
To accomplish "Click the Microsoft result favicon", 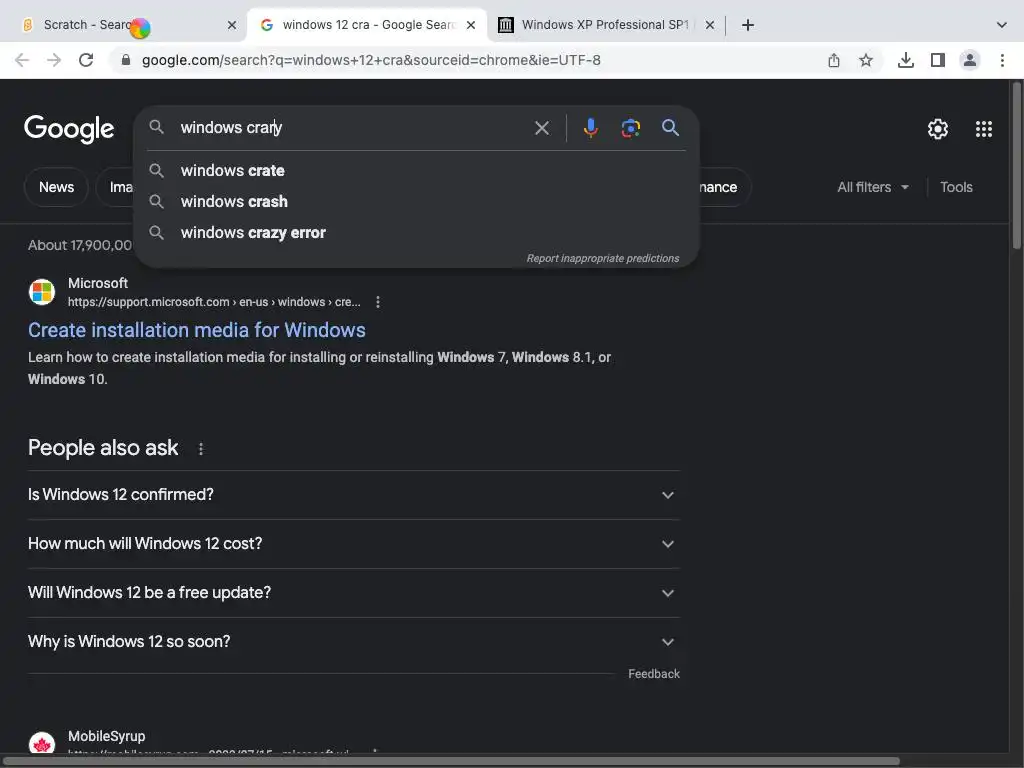I will pos(42,292).
